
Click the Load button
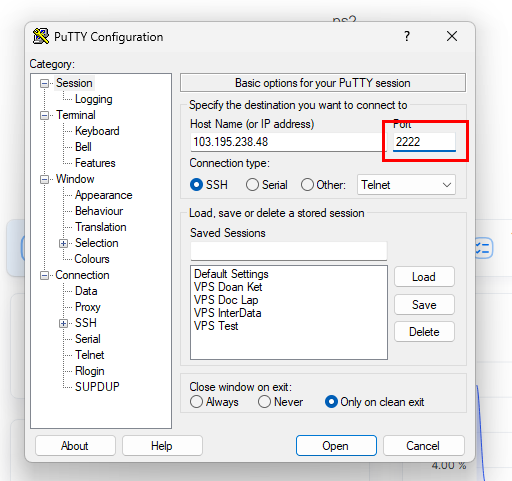click(x=424, y=277)
